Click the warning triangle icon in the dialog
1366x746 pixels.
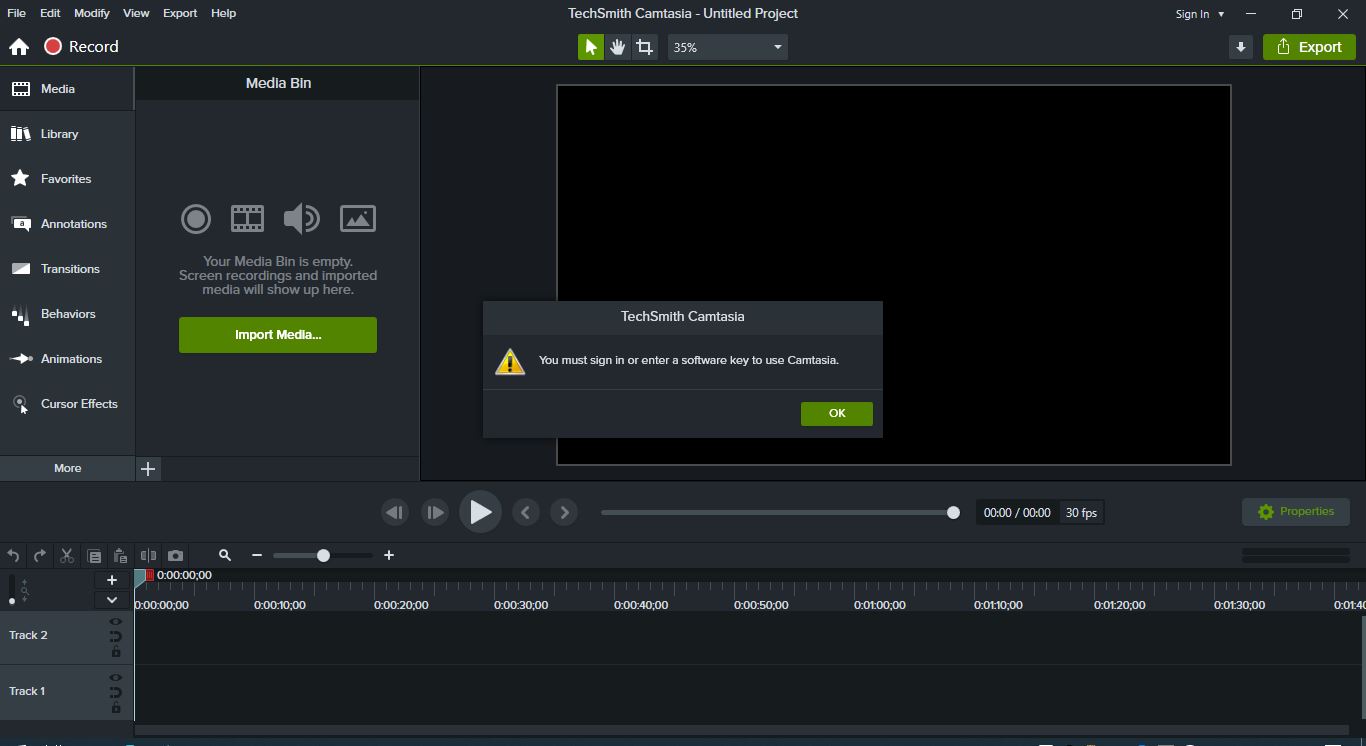[x=510, y=361]
